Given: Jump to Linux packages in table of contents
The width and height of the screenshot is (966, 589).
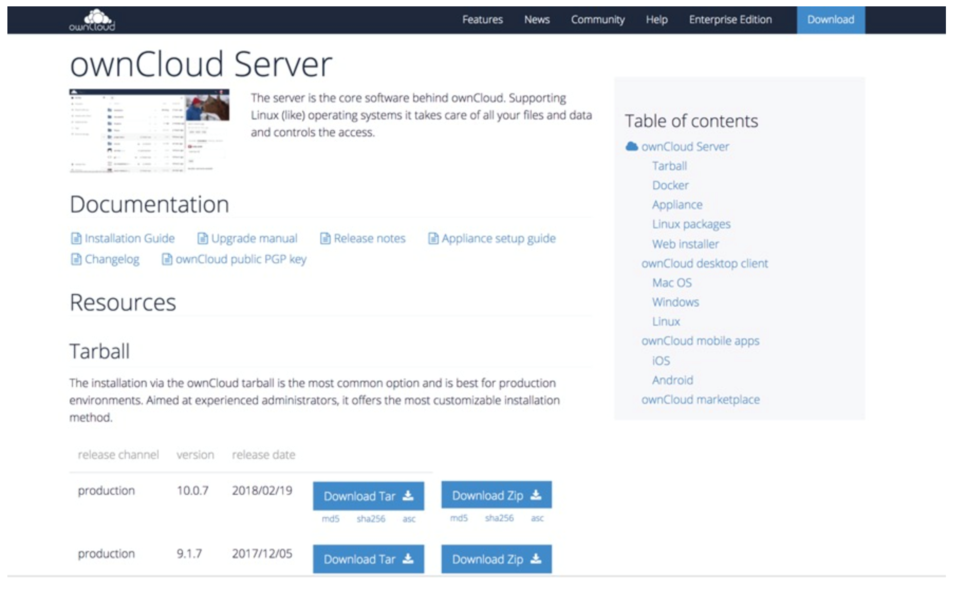Looking at the screenshot, I should (691, 224).
